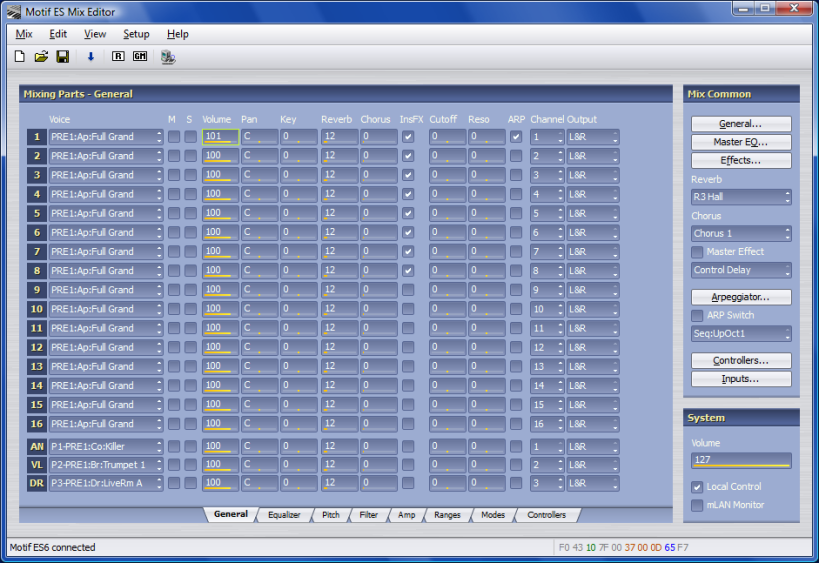Click the Open file folder icon
819x563 pixels.
[41, 57]
